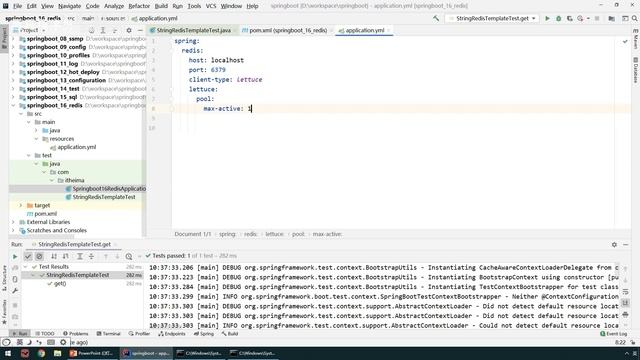Open Favorites tool window on left sidebar
The height and width of the screenshot is (360, 640).
4,312
